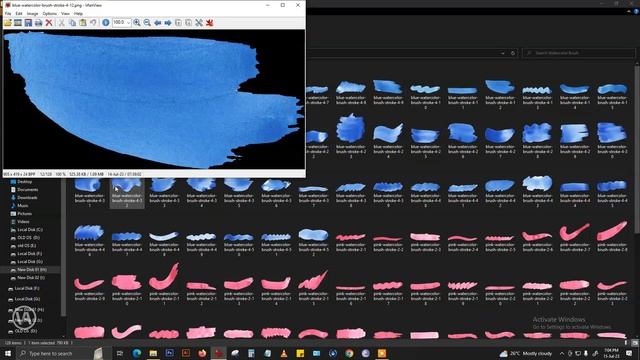The image size is (640, 360).
Task: Click the previous page icon in IrfanView
Action: (x=178, y=23)
